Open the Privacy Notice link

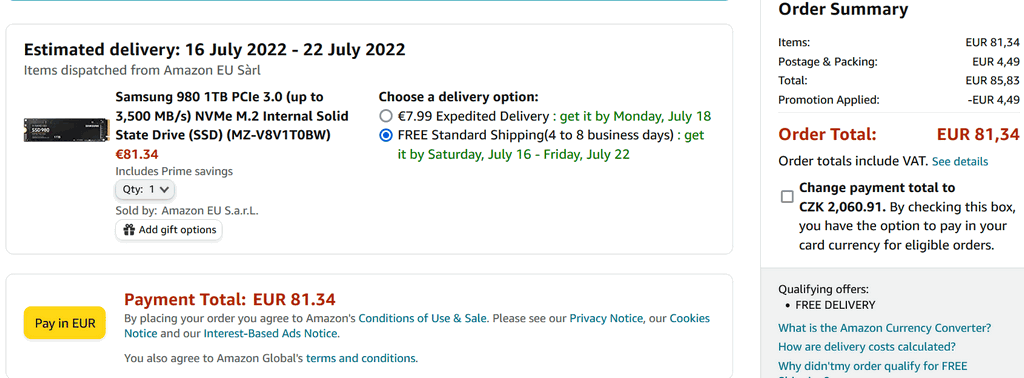coord(606,319)
